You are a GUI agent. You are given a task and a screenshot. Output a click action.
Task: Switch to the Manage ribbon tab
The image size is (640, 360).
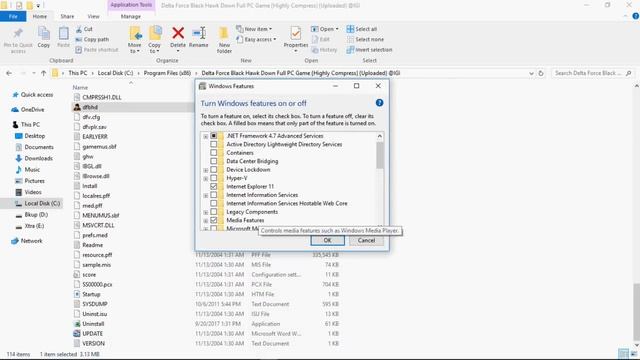click(x=131, y=16)
